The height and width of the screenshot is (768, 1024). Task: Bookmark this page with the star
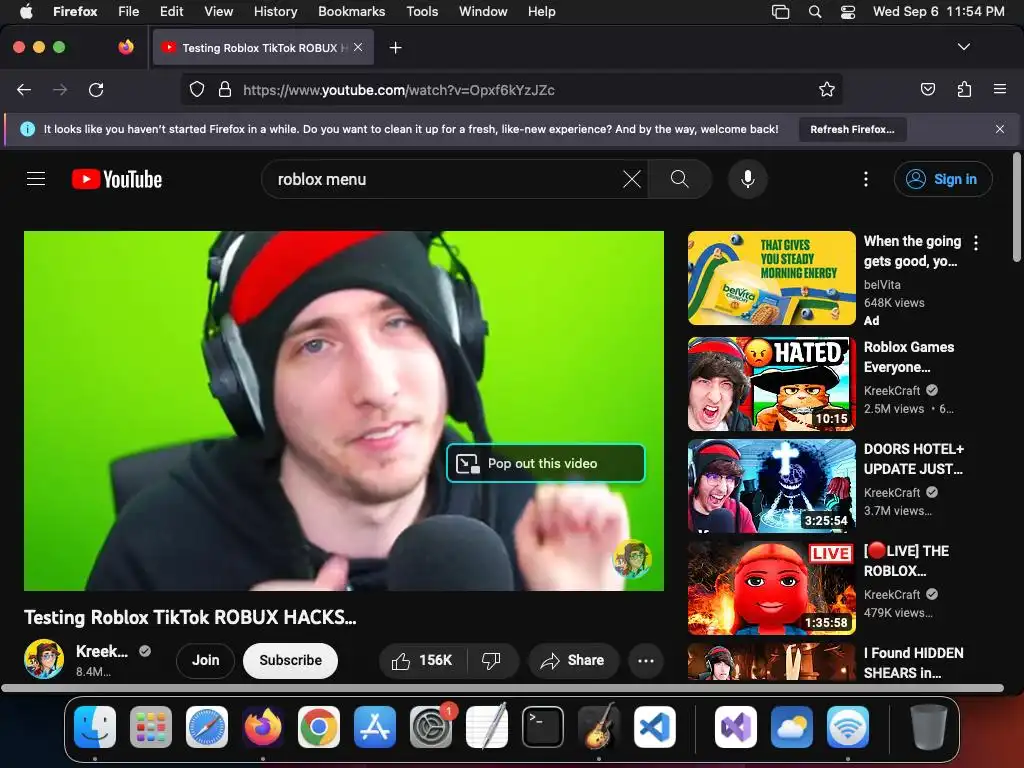(827, 89)
